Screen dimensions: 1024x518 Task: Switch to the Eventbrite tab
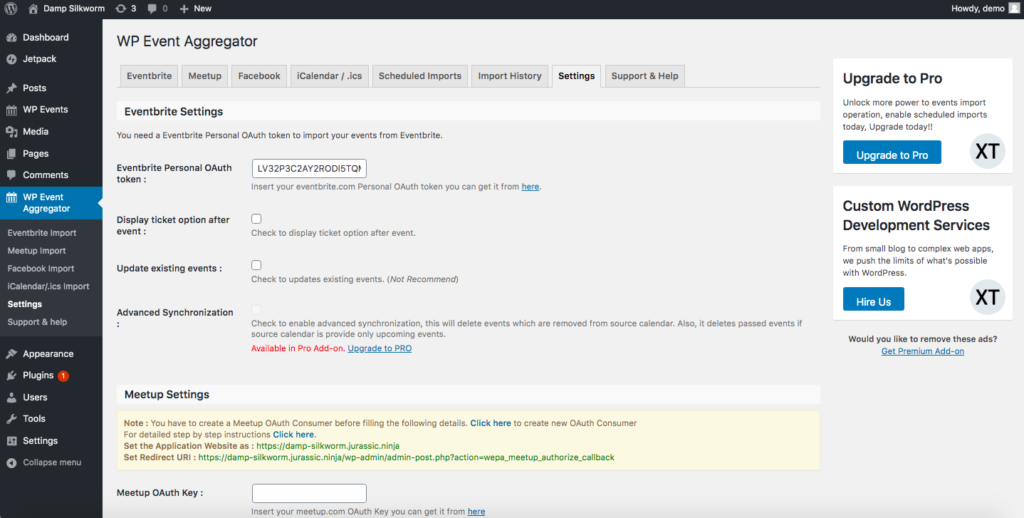(149, 76)
